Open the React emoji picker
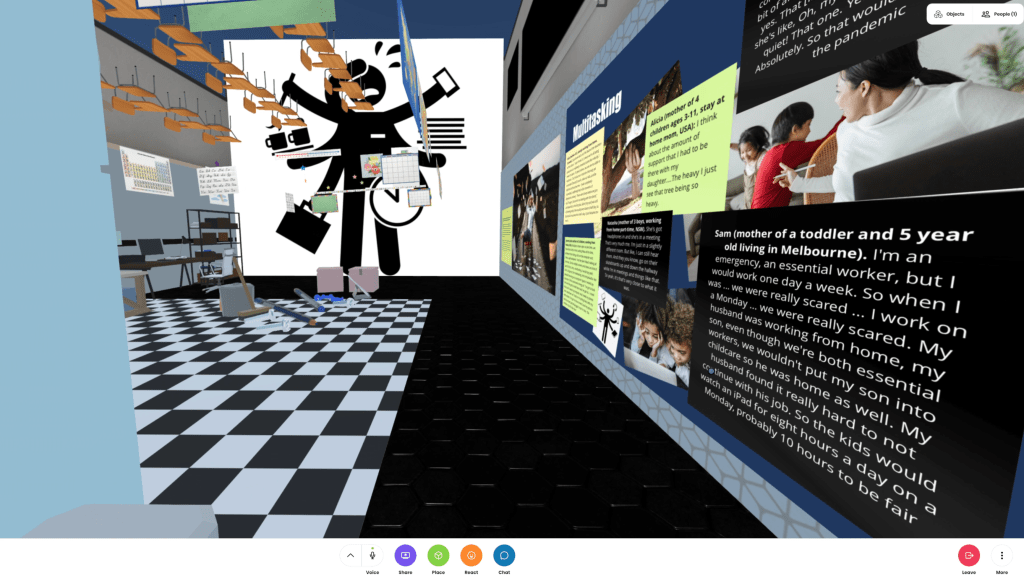 tap(471, 555)
